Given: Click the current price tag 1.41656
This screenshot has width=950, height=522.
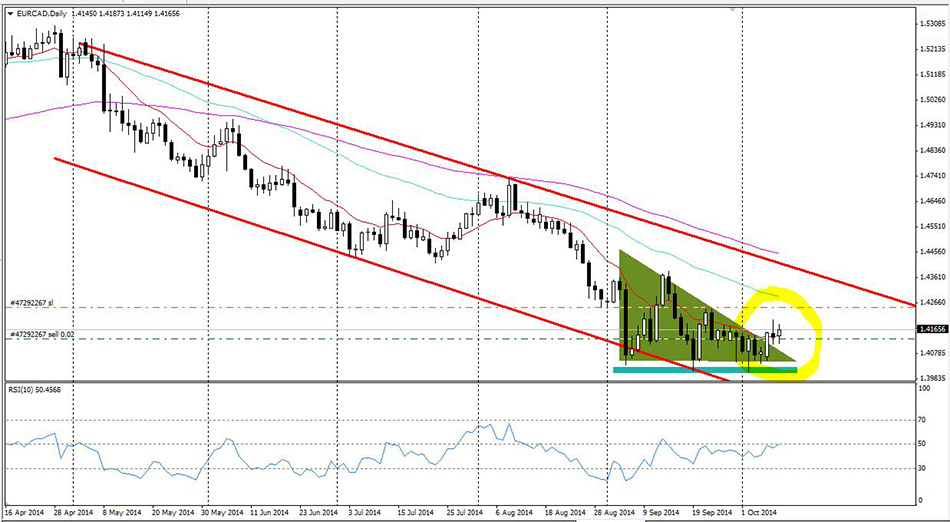Looking at the screenshot, I should pyautogui.click(x=931, y=328).
